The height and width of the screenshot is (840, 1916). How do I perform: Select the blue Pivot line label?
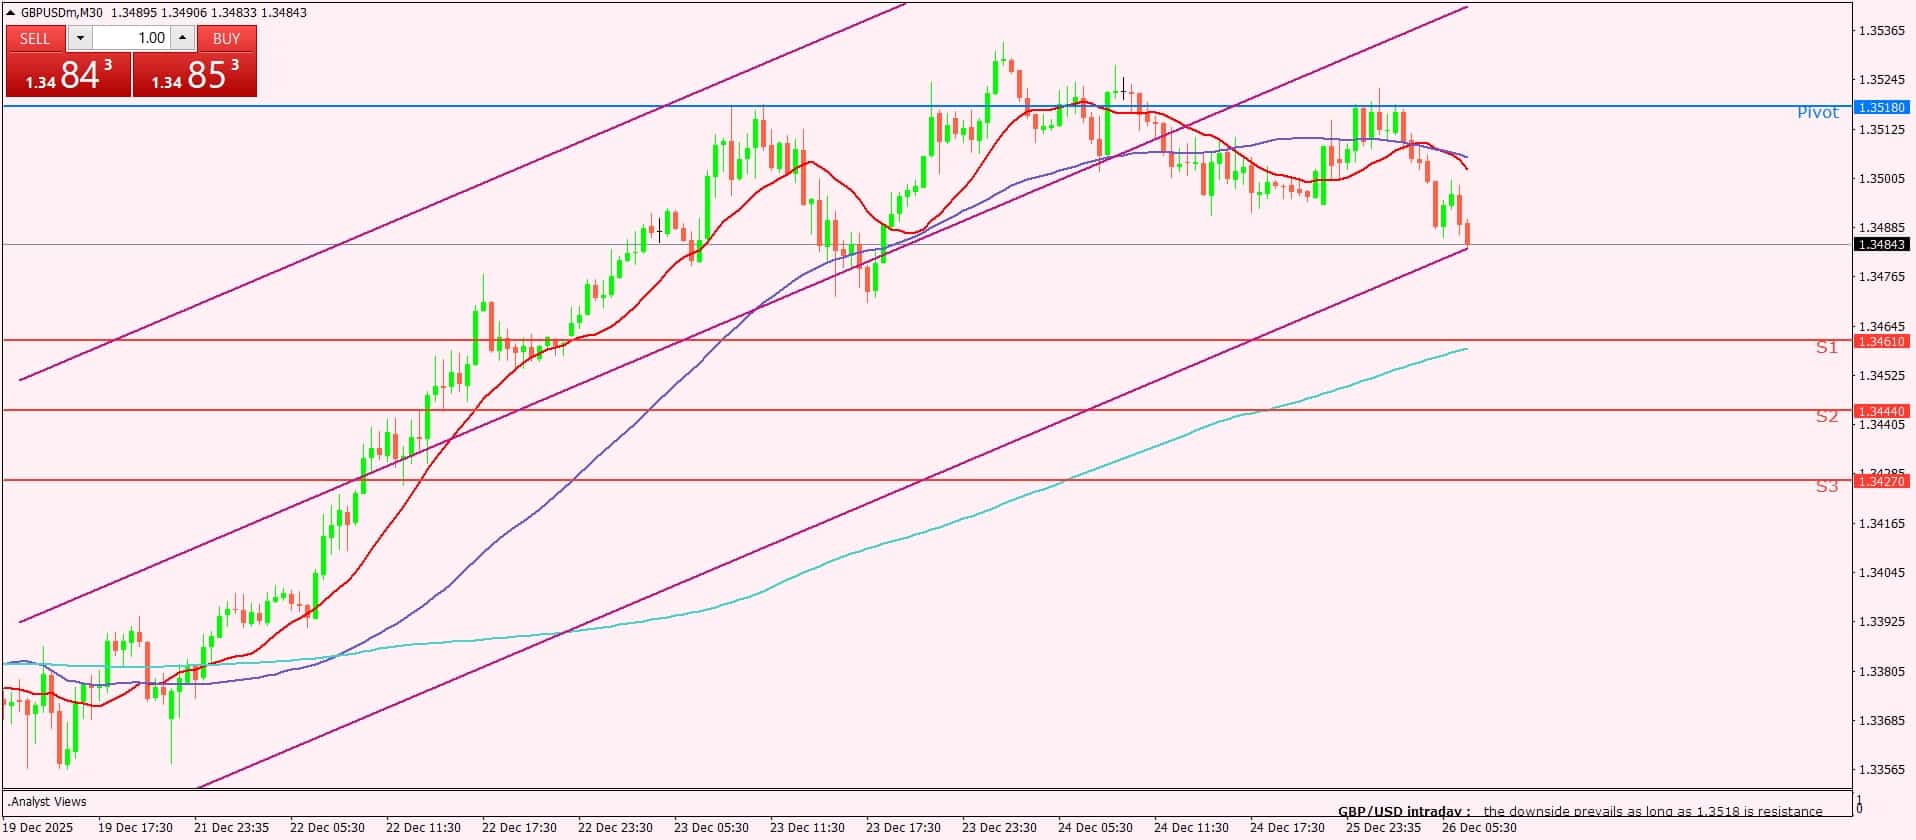[1817, 113]
